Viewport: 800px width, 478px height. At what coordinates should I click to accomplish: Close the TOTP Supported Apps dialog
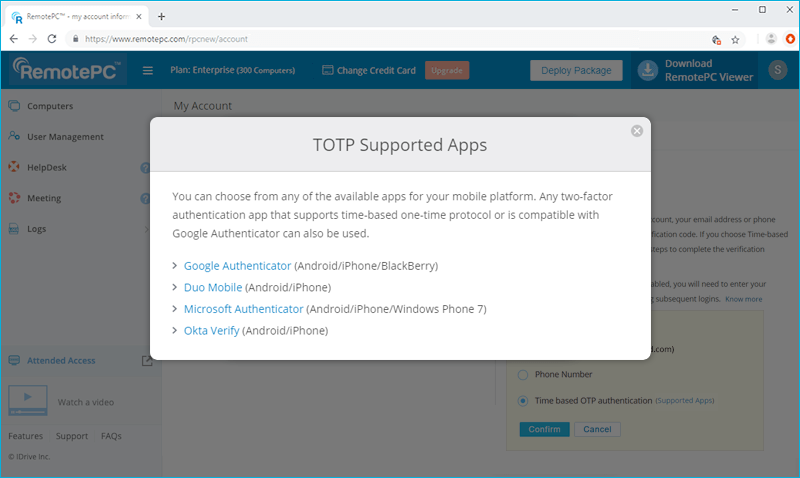tap(637, 131)
